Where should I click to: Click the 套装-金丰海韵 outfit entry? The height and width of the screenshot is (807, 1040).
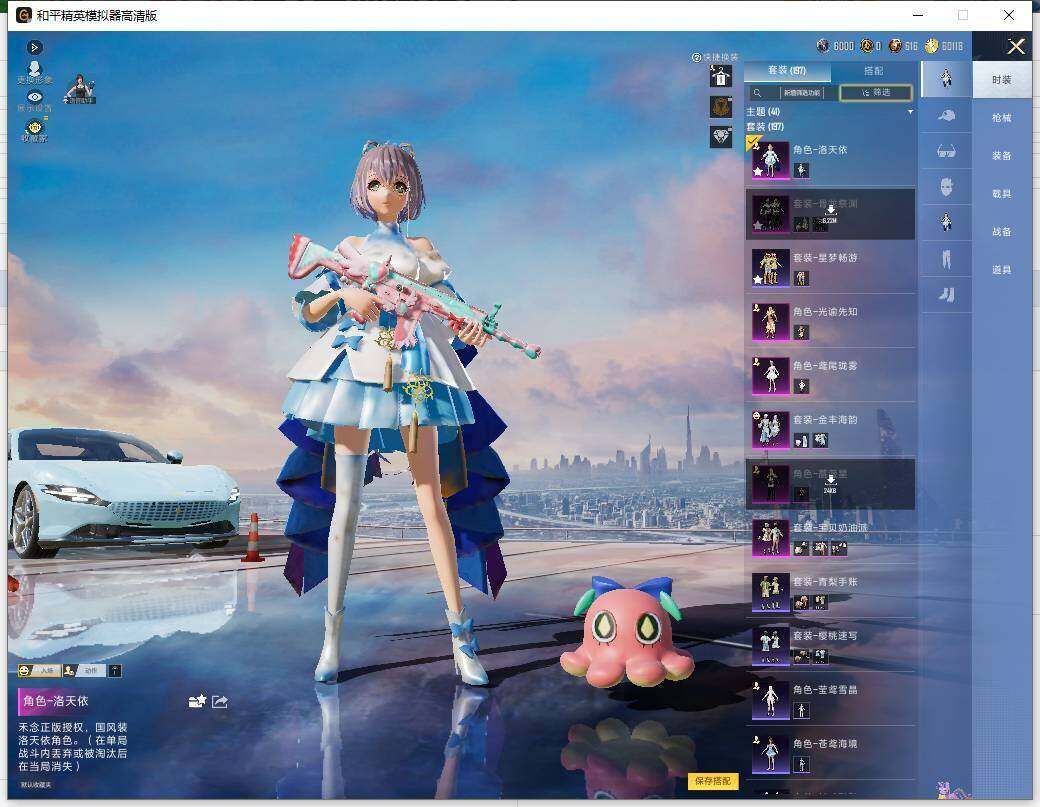[830, 430]
